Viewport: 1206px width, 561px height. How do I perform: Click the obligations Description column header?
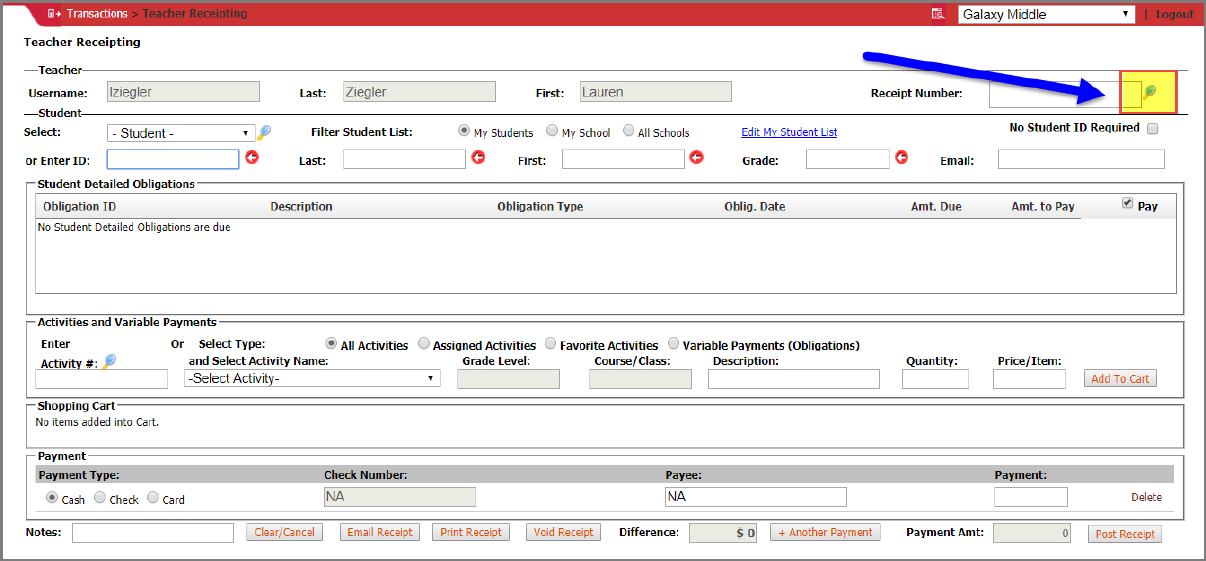coord(301,207)
